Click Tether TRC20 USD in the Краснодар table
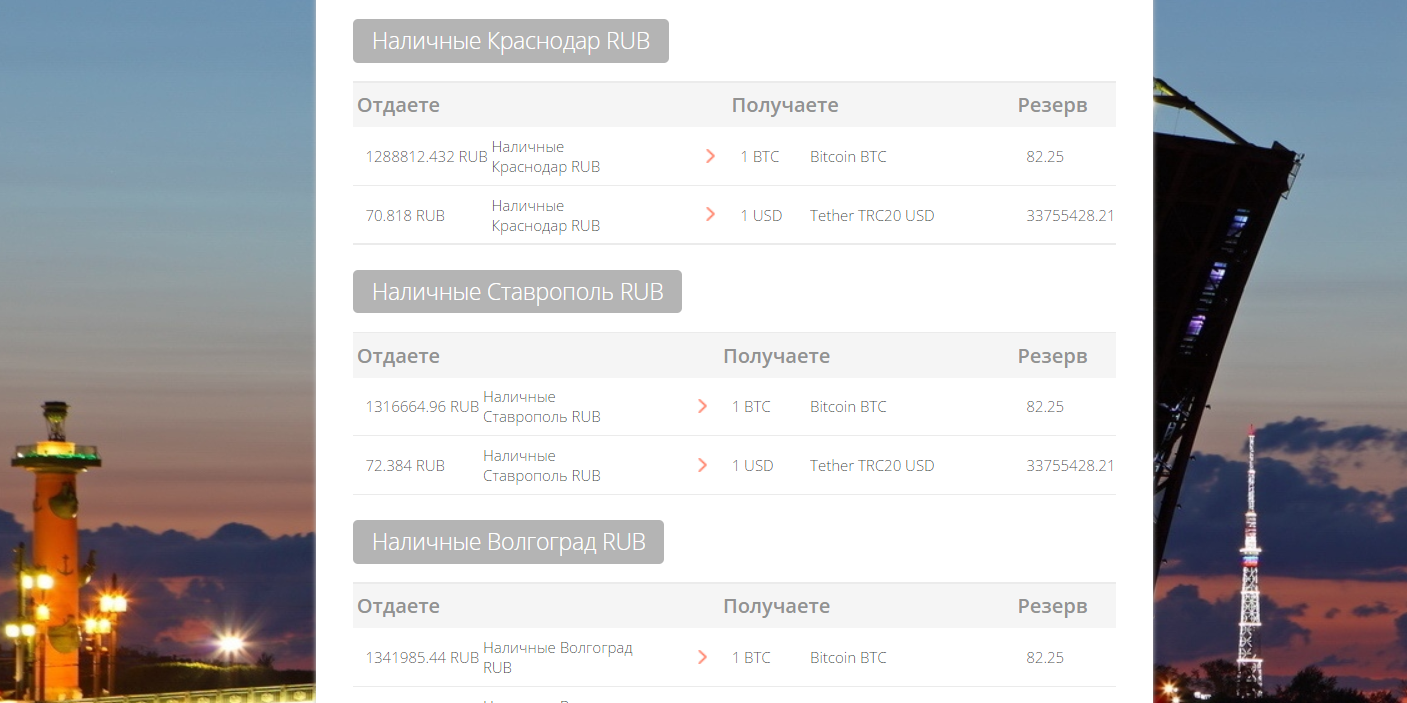The width and height of the screenshot is (1407, 703). coord(872,216)
